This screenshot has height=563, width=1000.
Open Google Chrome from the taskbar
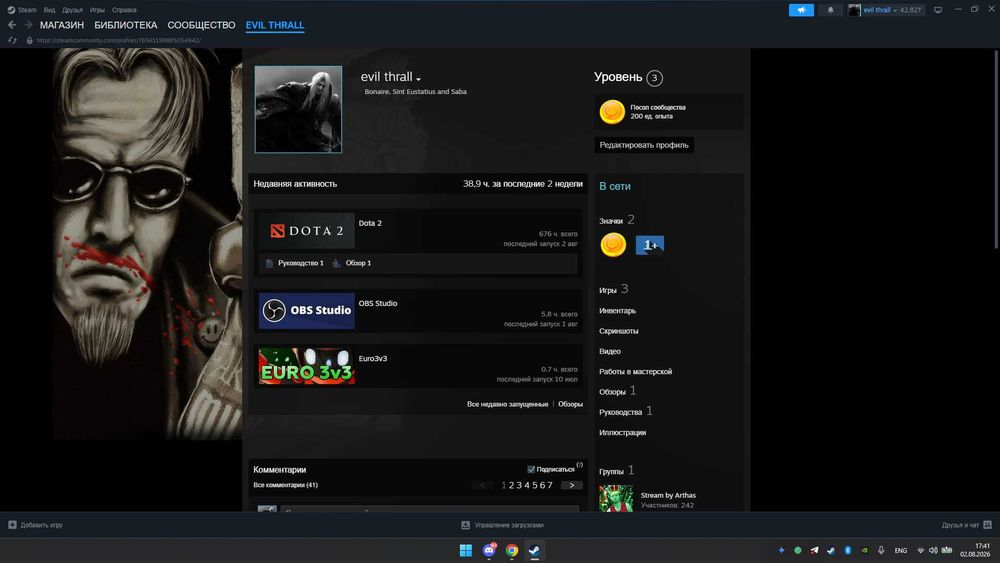[x=511, y=550]
